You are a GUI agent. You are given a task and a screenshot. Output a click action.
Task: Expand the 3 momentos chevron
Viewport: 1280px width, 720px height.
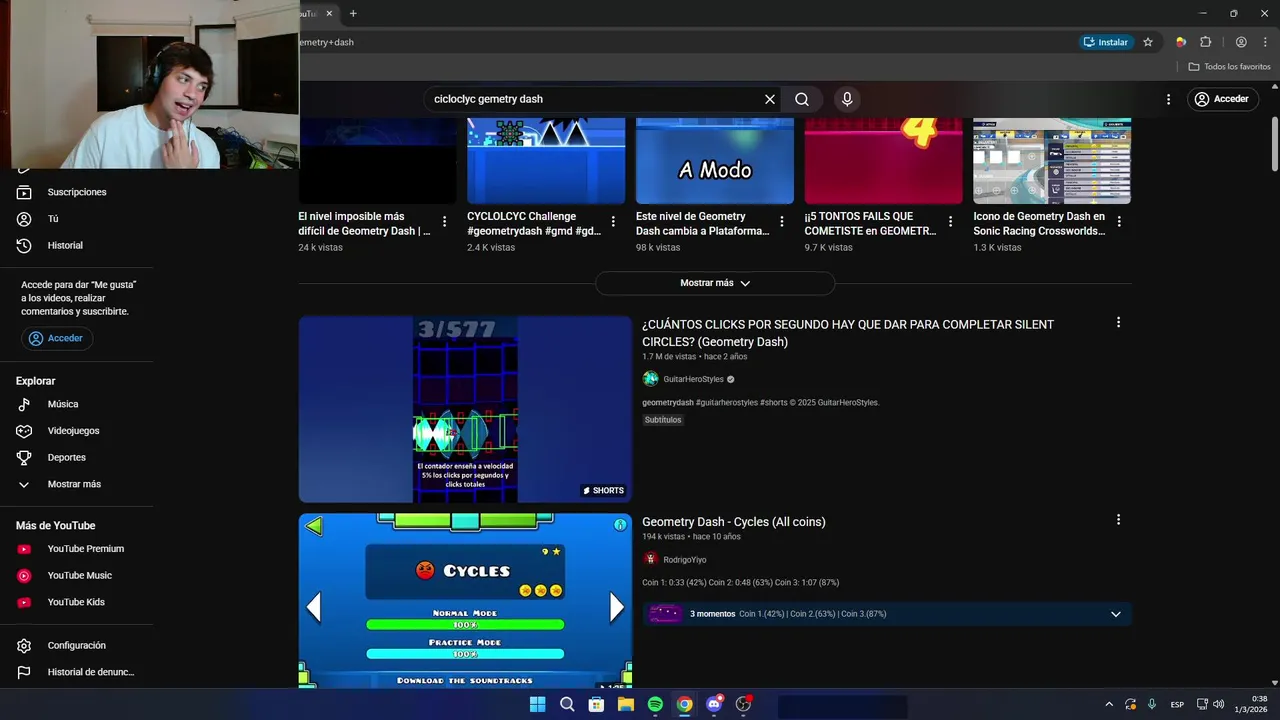click(x=1116, y=614)
